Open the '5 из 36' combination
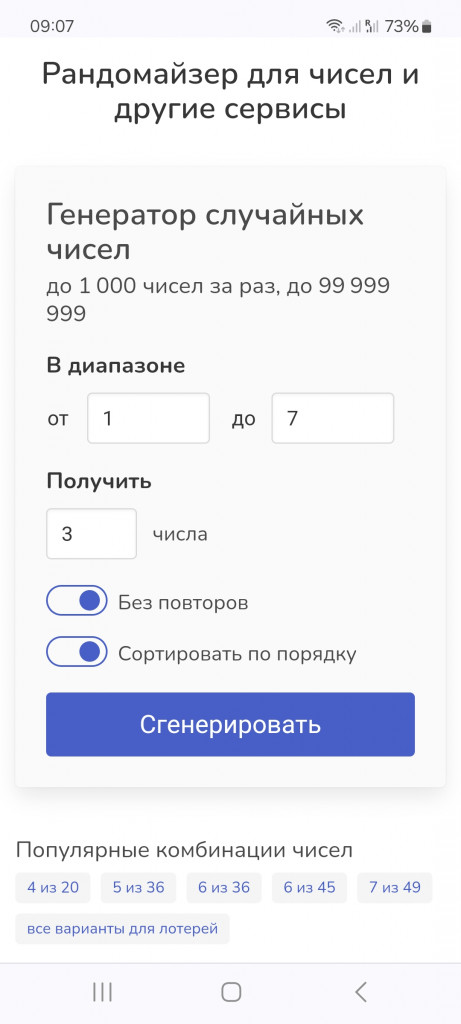The image size is (461, 1024). [x=138, y=888]
